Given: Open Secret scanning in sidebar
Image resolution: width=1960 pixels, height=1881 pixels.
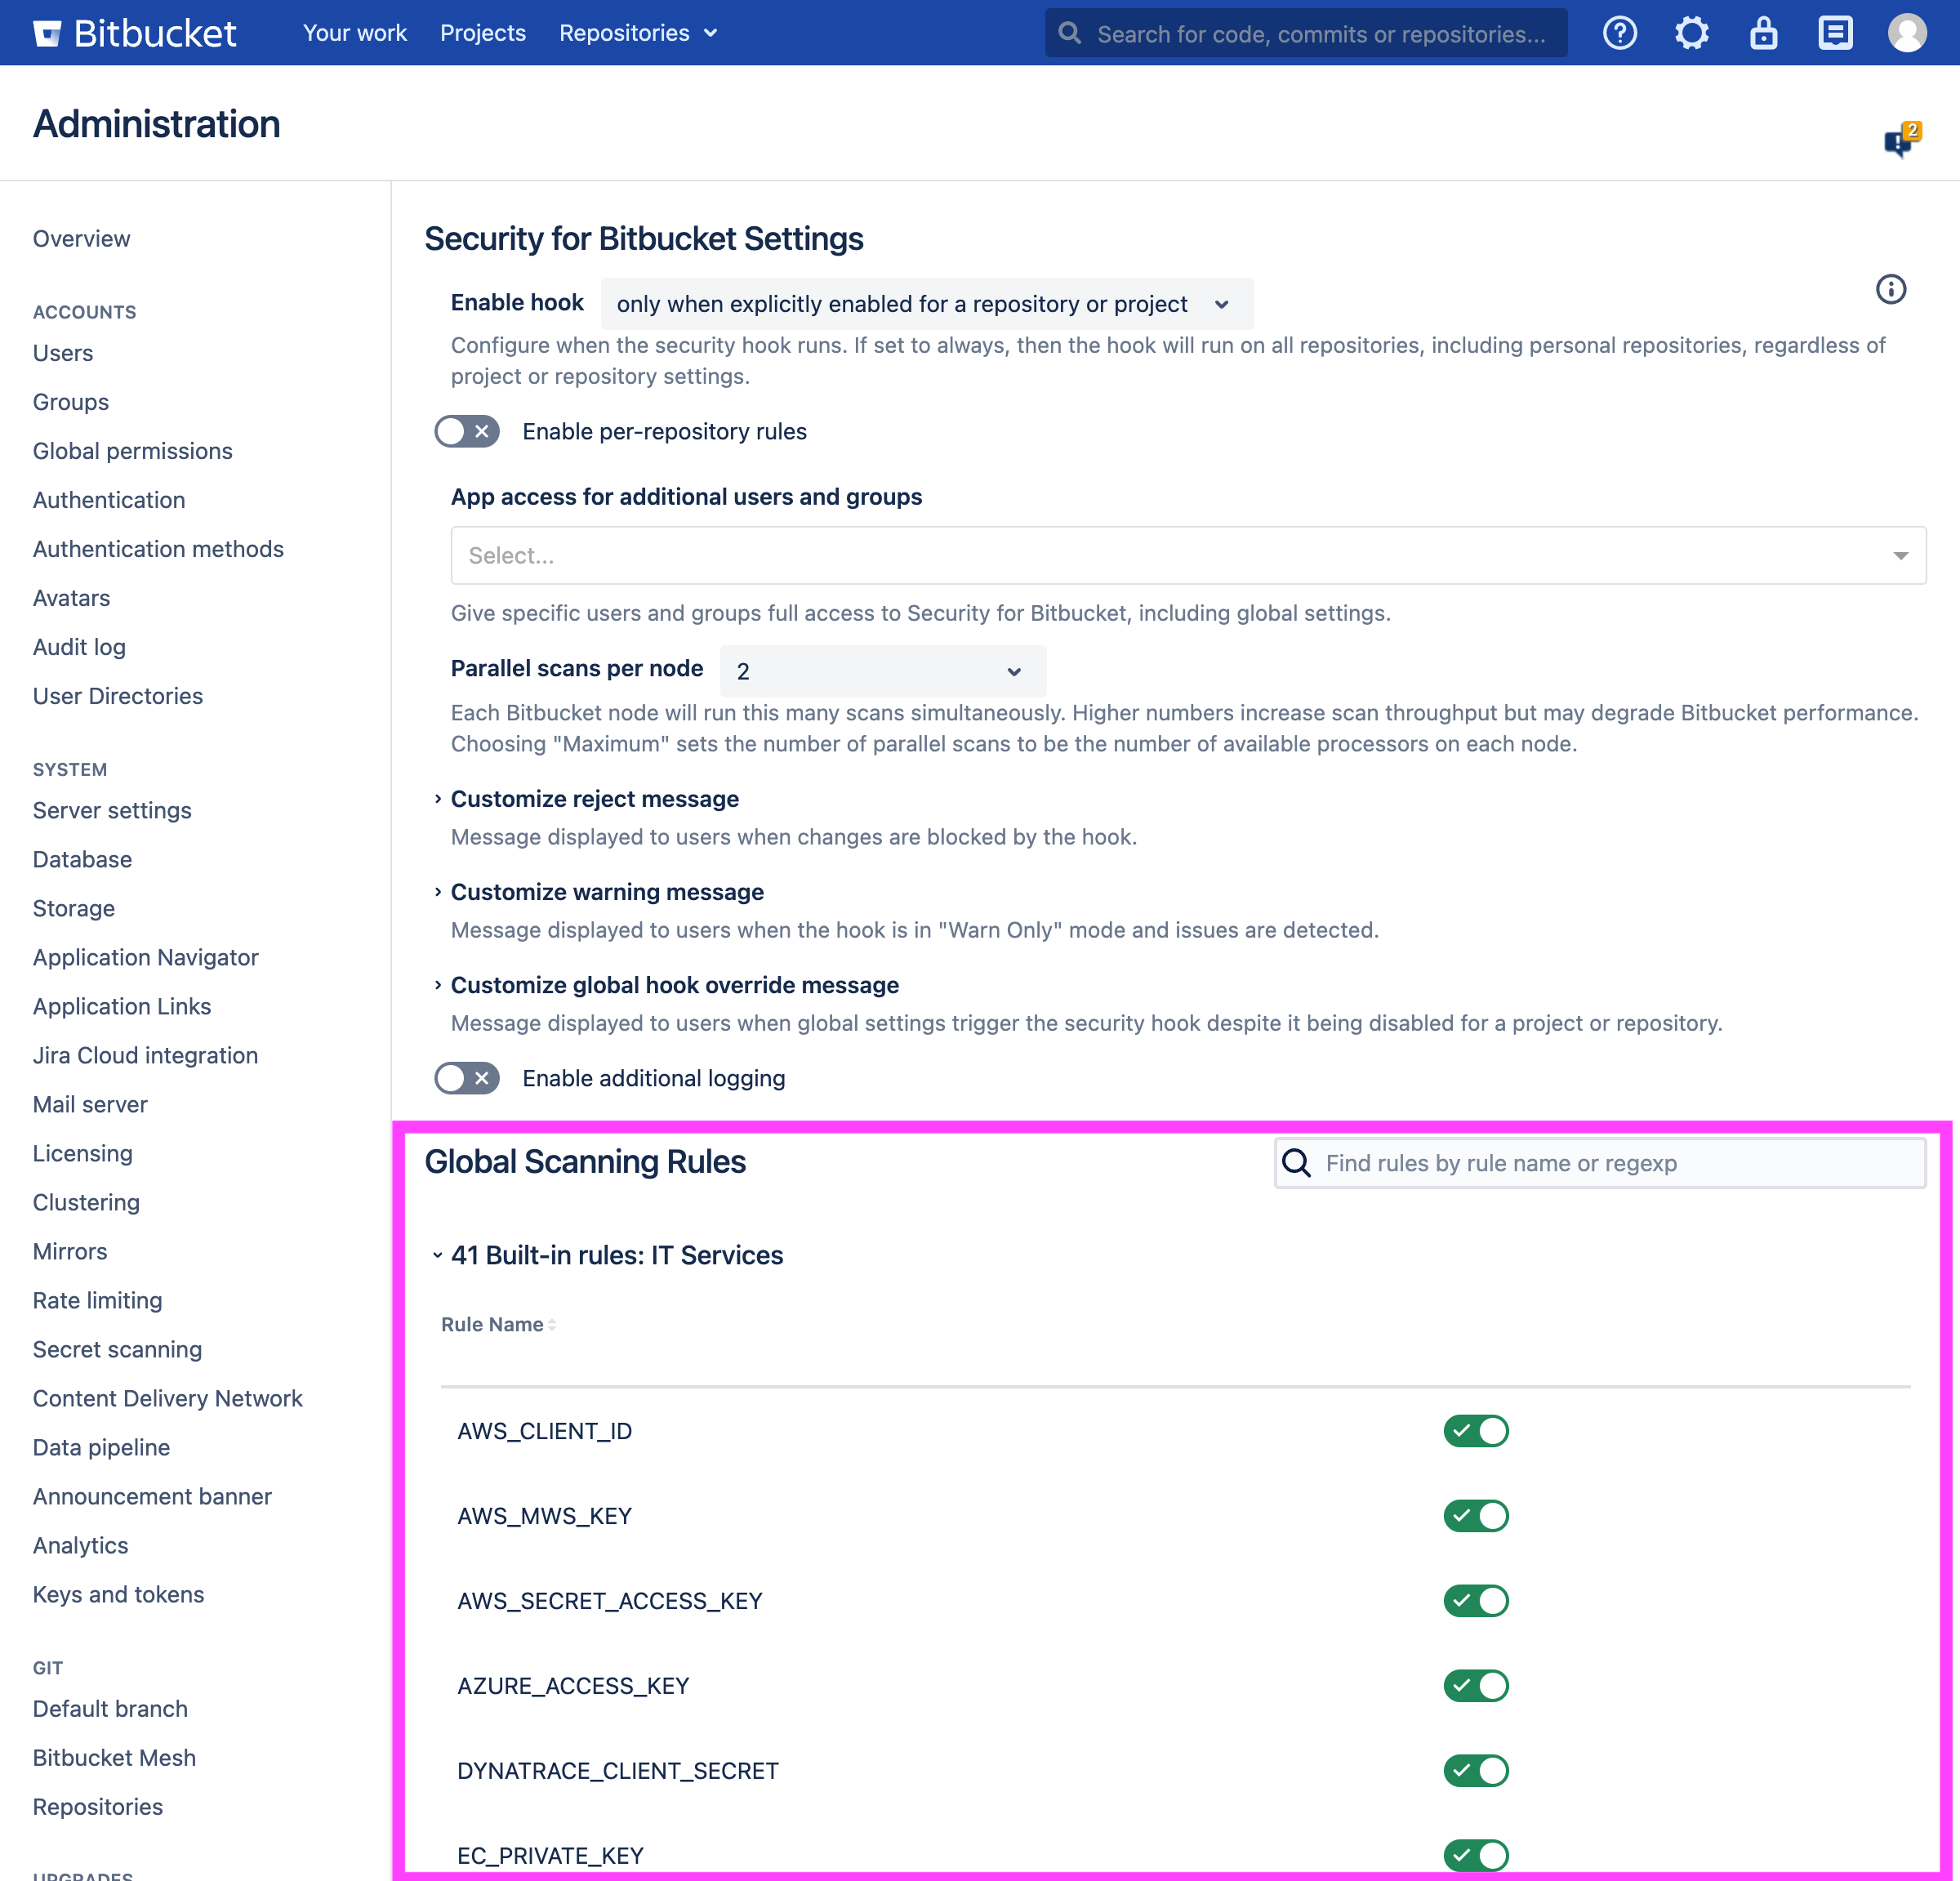Looking at the screenshot, I should pos(117,1349).
